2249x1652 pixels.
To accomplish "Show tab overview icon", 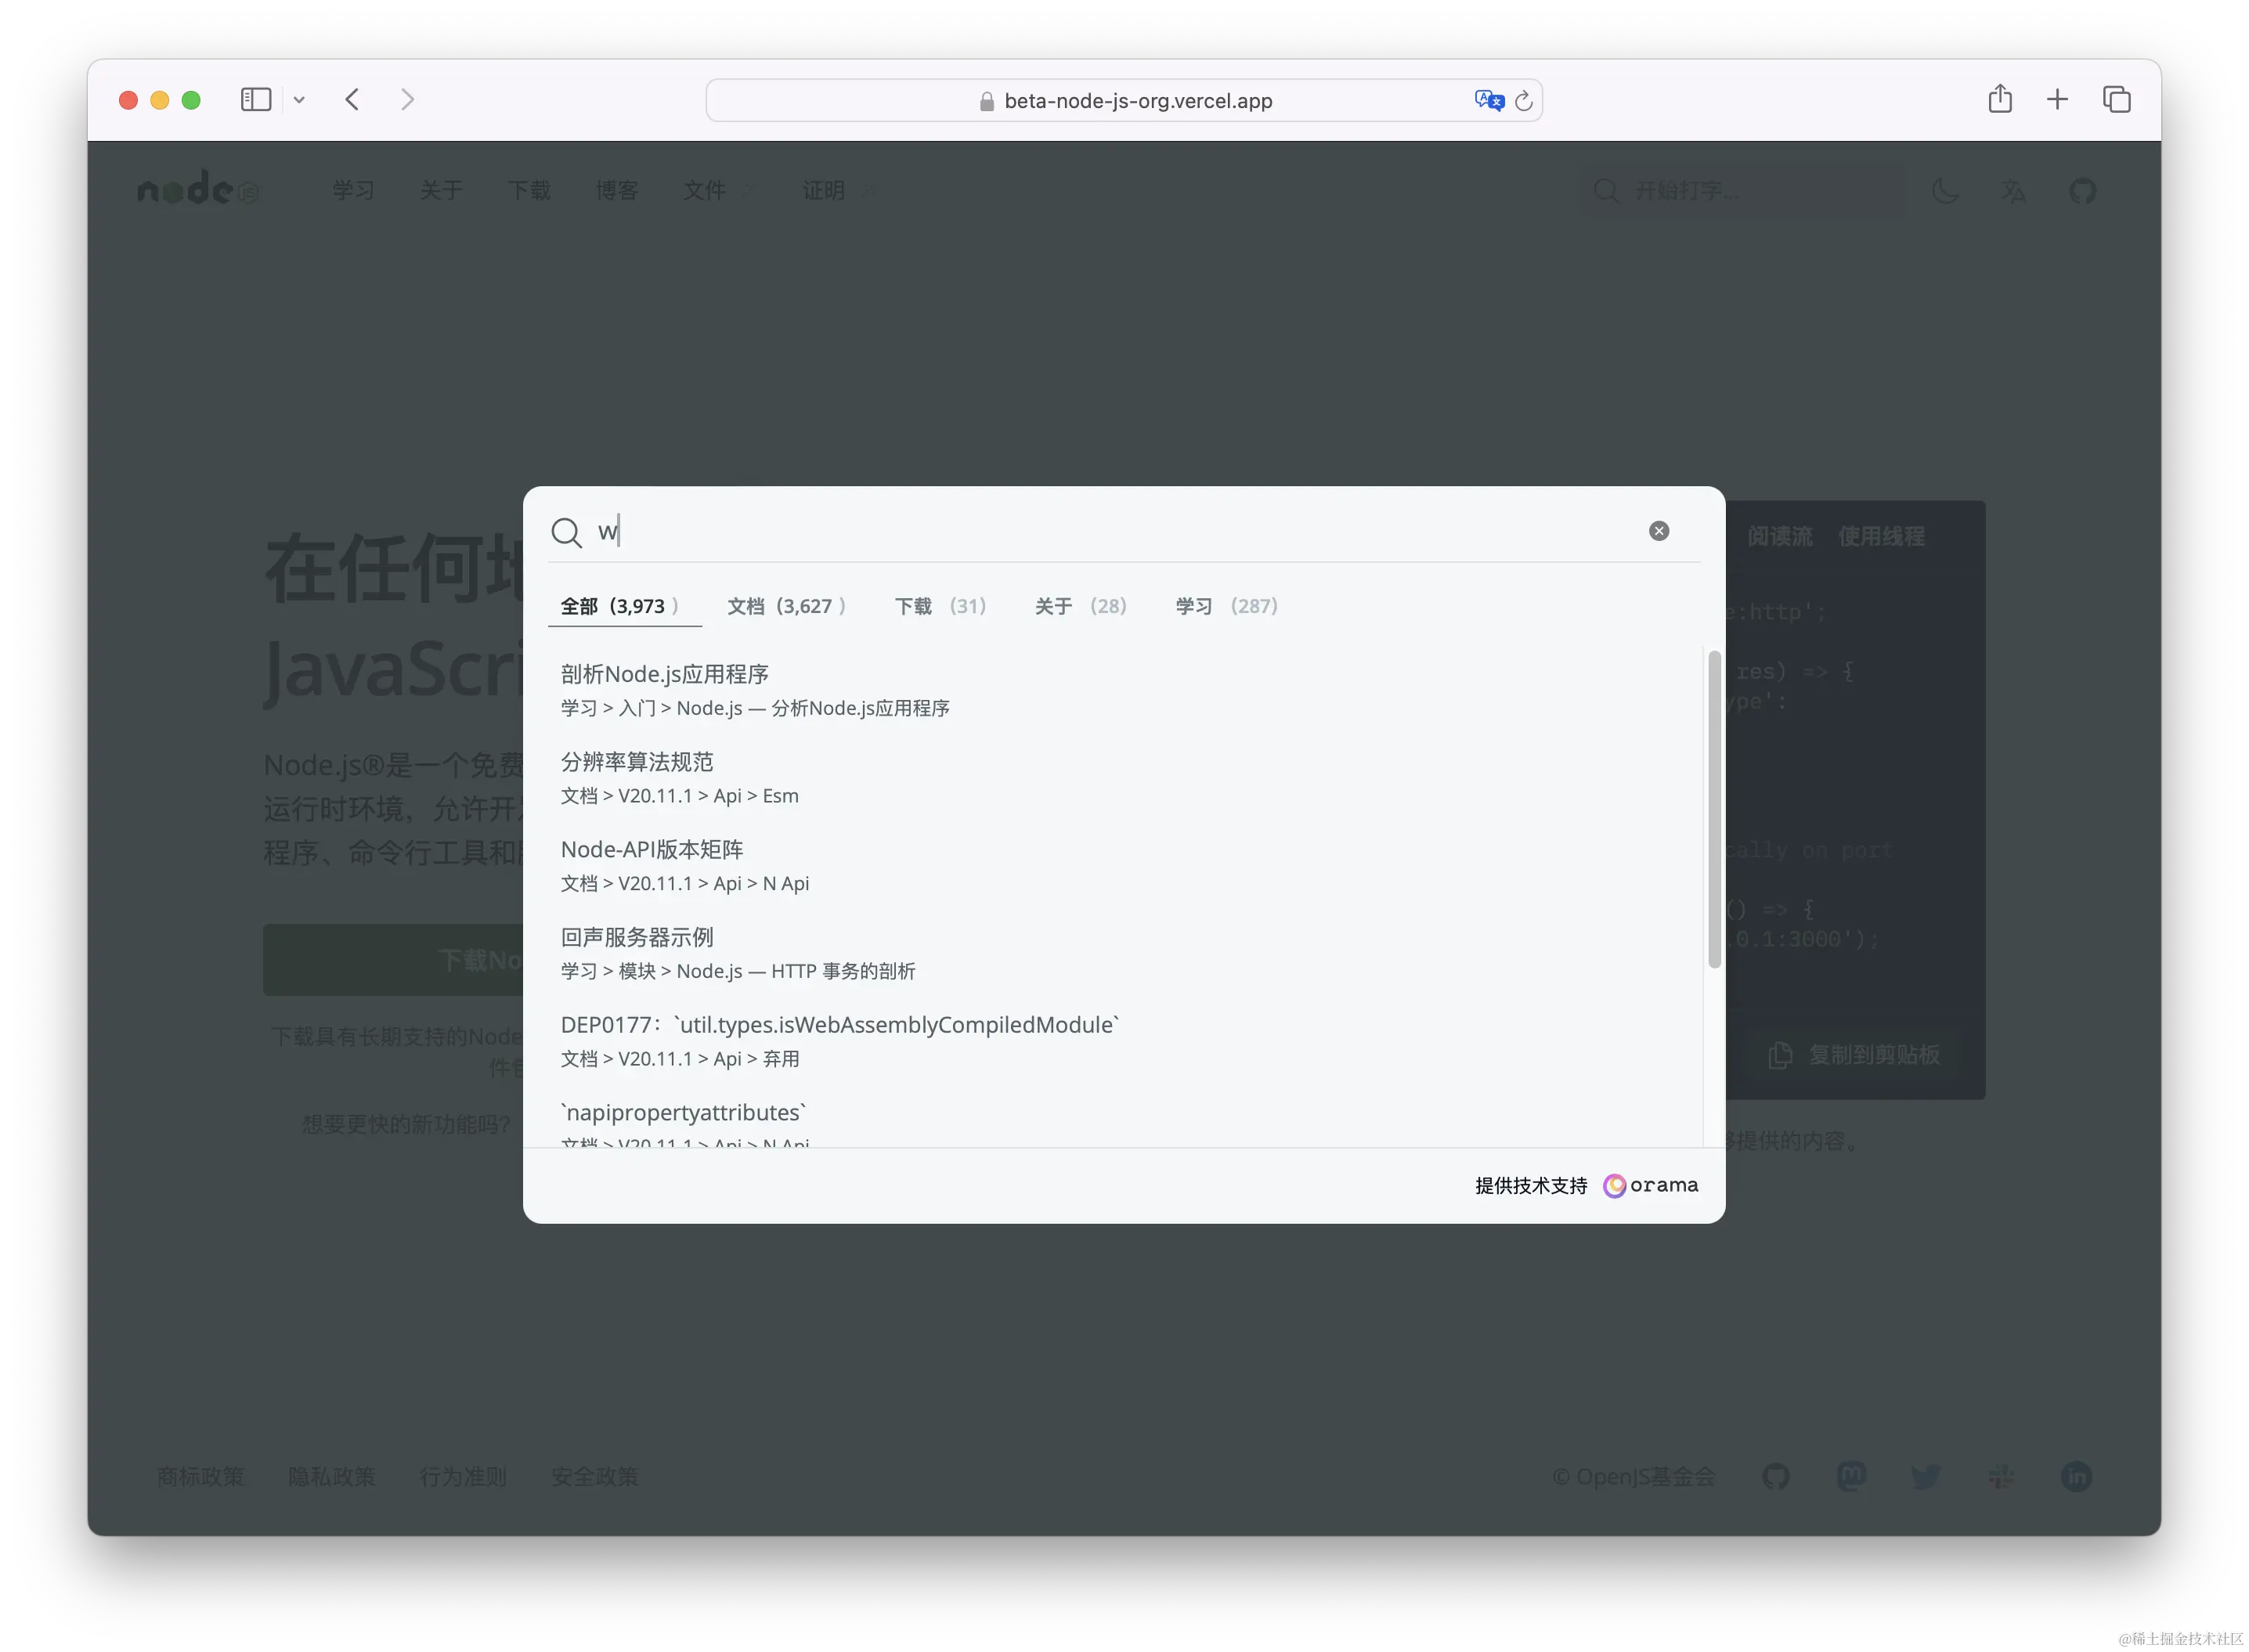I will [x=2116, y=100].
